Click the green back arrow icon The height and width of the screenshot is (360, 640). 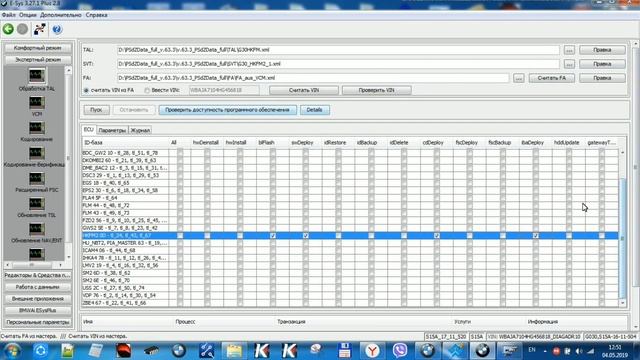(8, 29)
